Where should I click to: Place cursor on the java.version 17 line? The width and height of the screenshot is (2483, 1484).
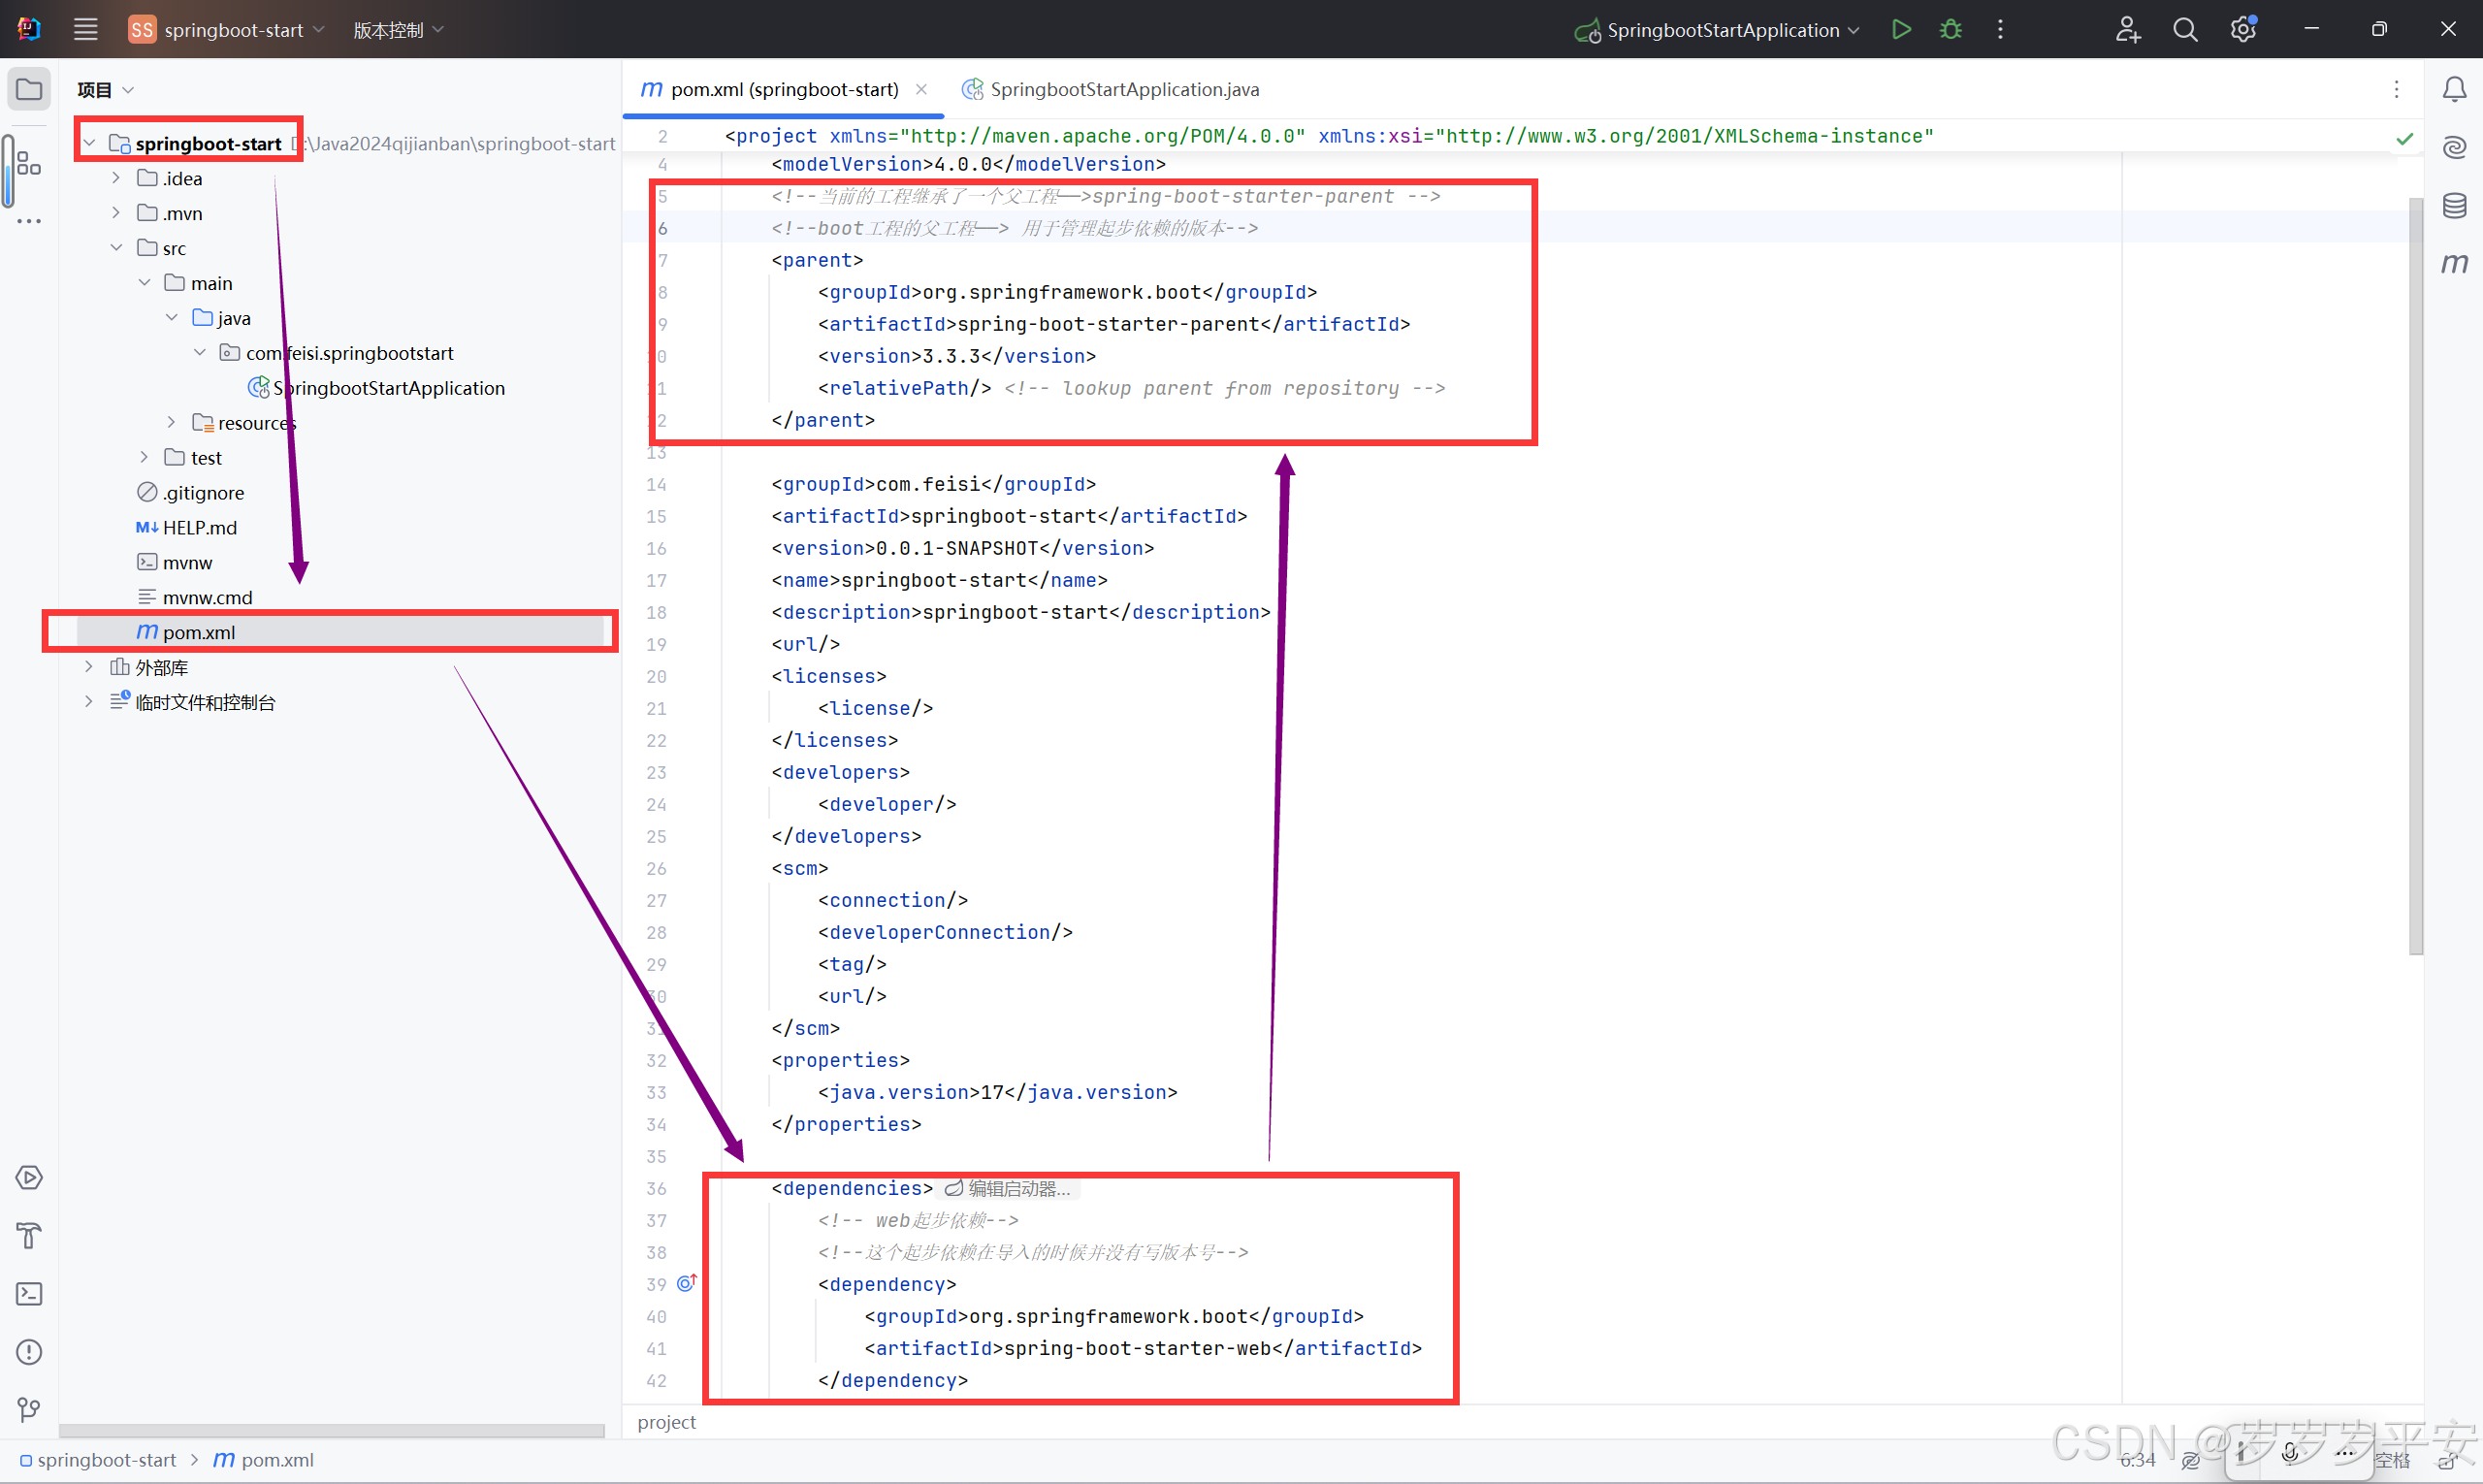click(x=997, y=1092)
